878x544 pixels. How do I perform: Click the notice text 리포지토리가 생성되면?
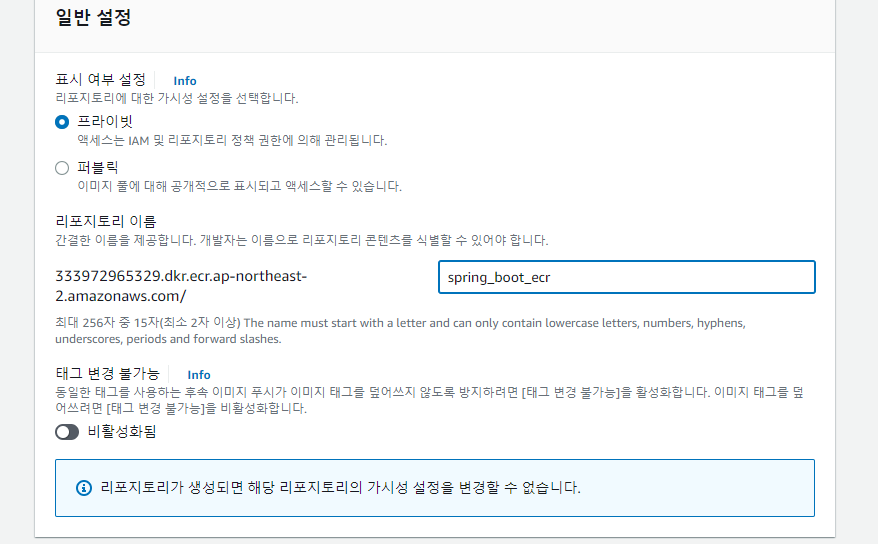click(340, 487)
